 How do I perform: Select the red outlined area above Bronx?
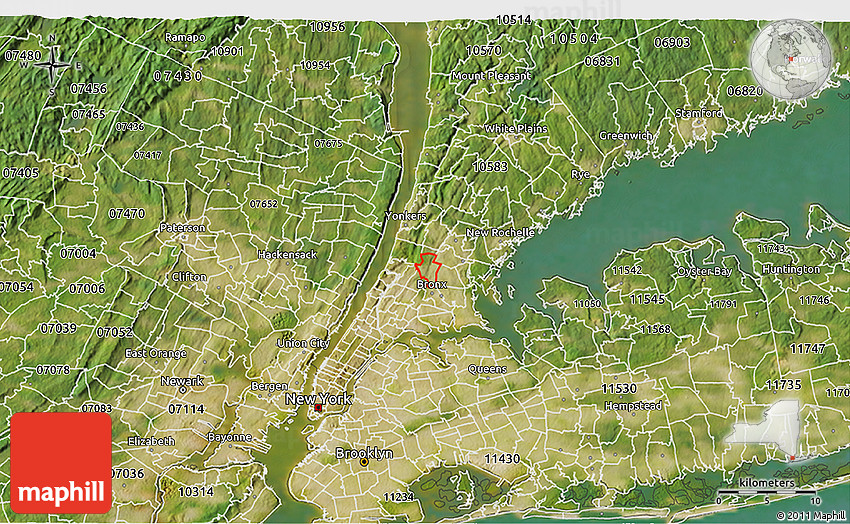(428, 266)
